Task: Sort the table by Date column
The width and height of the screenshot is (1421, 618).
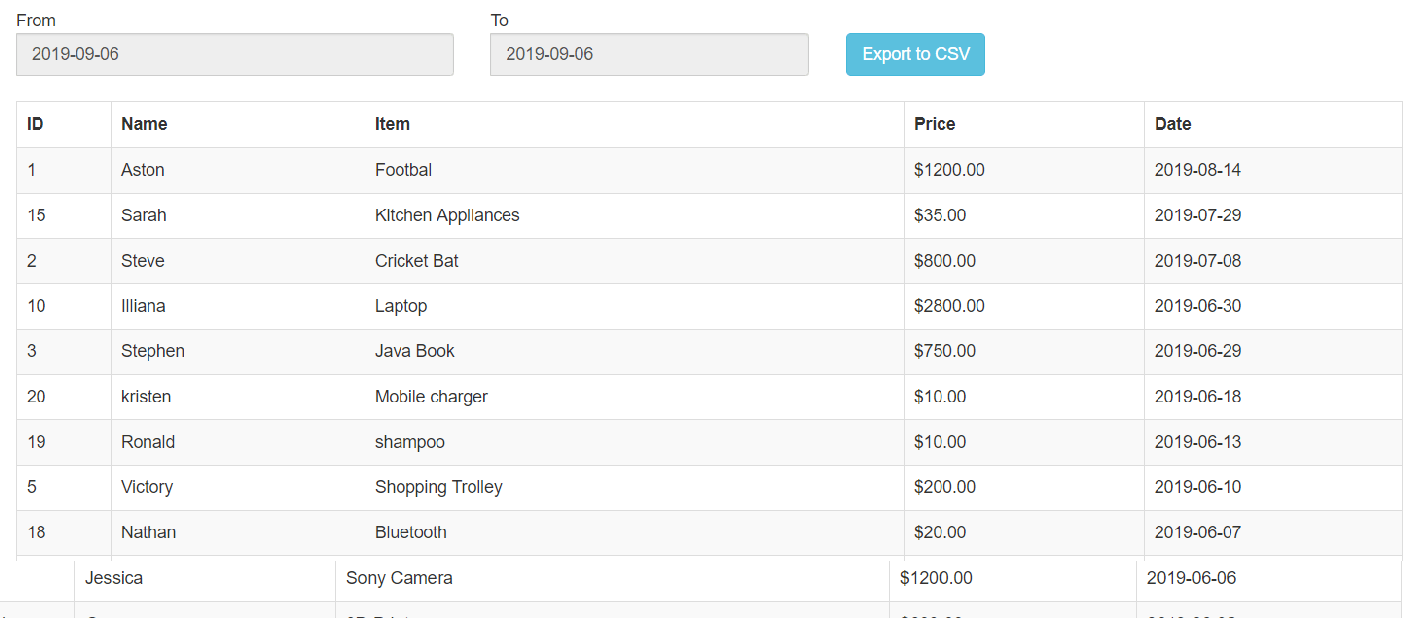Action: click(x=1173, y=123)
